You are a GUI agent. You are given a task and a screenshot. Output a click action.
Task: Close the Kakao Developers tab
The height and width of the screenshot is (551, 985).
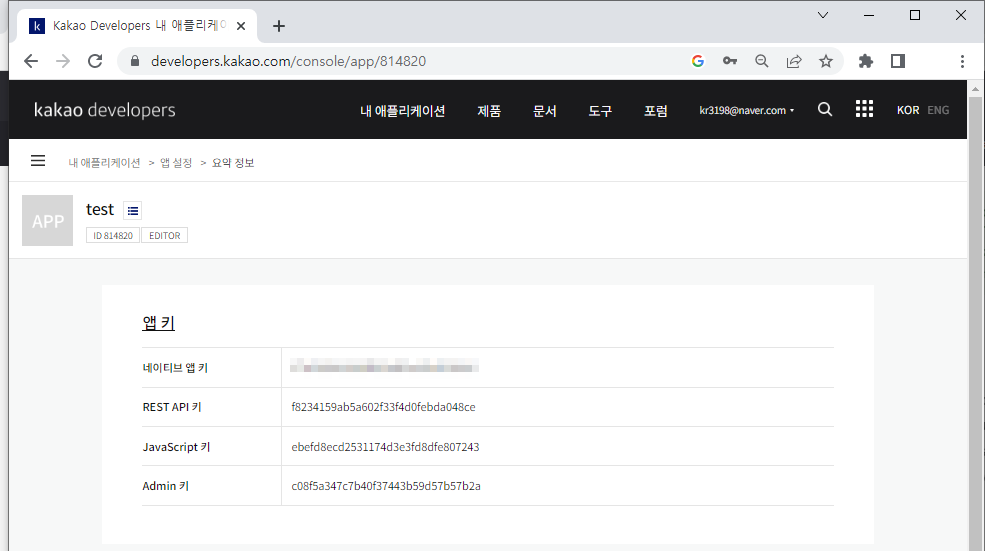pos(241,26)
